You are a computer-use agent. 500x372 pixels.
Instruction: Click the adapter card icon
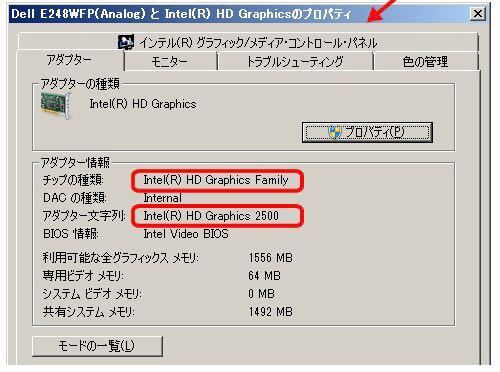coord(56,106)
